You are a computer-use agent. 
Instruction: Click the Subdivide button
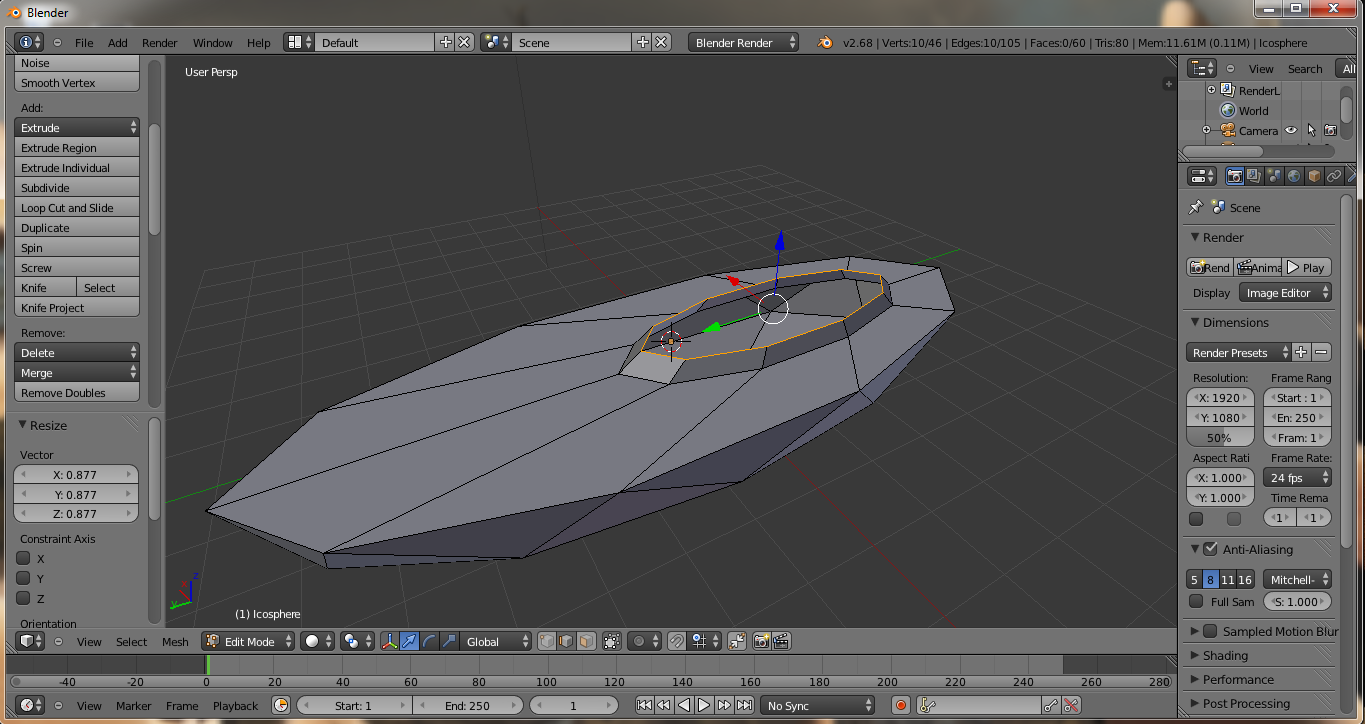tap(77, 188)
